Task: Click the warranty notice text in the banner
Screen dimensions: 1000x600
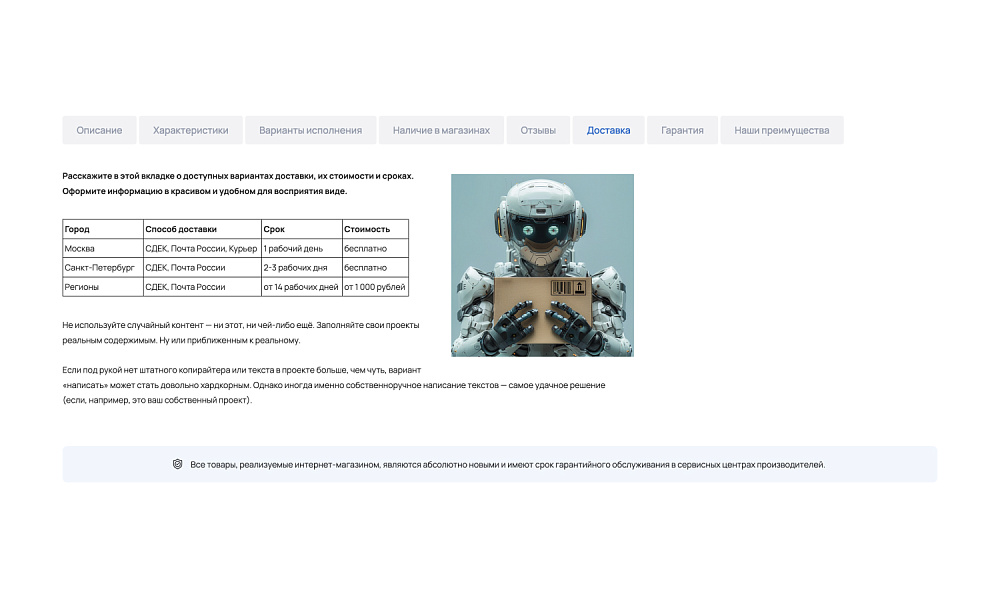Action: tap(507, 464)
